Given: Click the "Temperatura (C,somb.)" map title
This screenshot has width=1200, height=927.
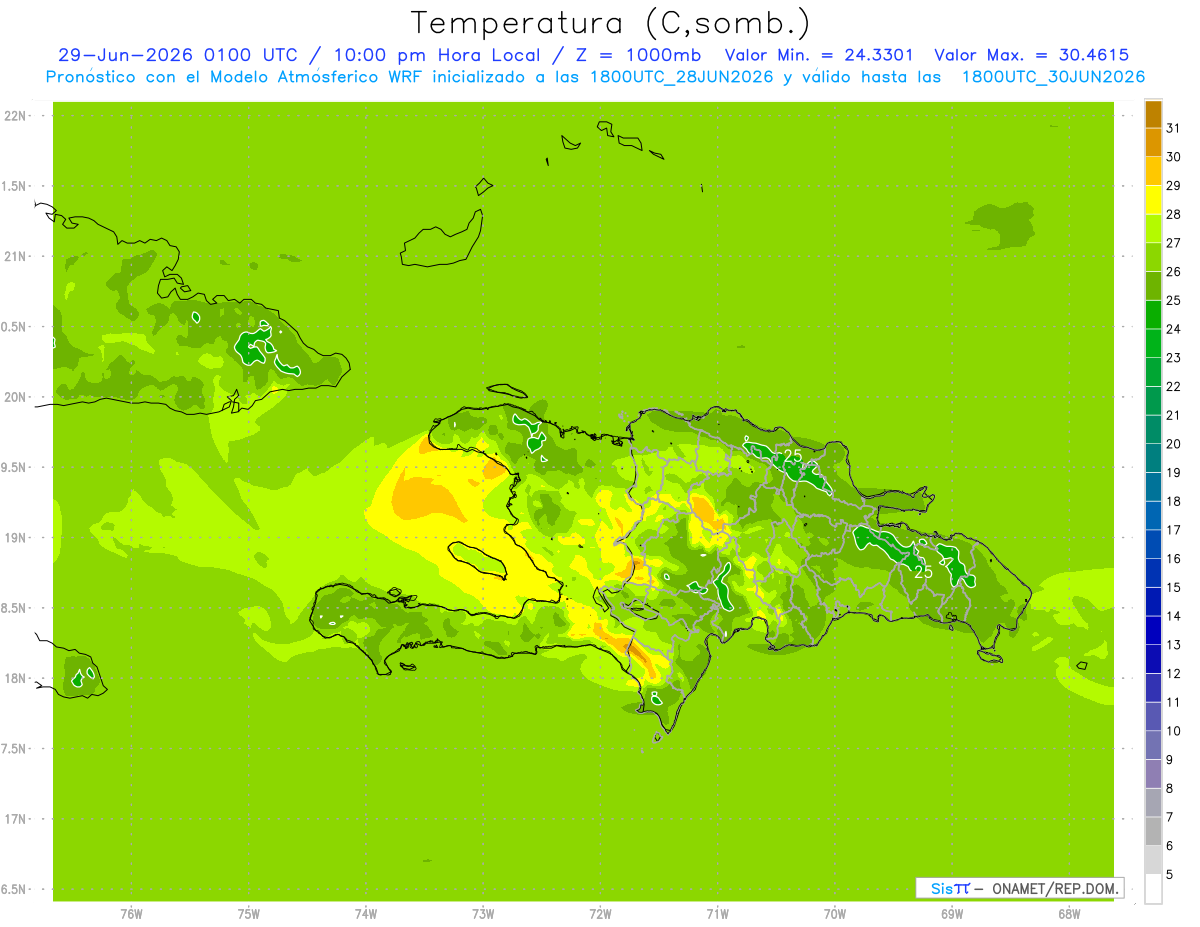Looking at the screenshot, I should pos(611,23).
